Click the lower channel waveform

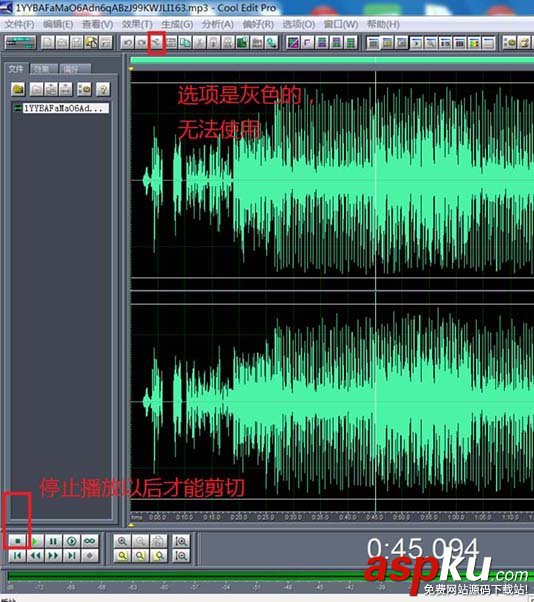click(x=332, y=402)
